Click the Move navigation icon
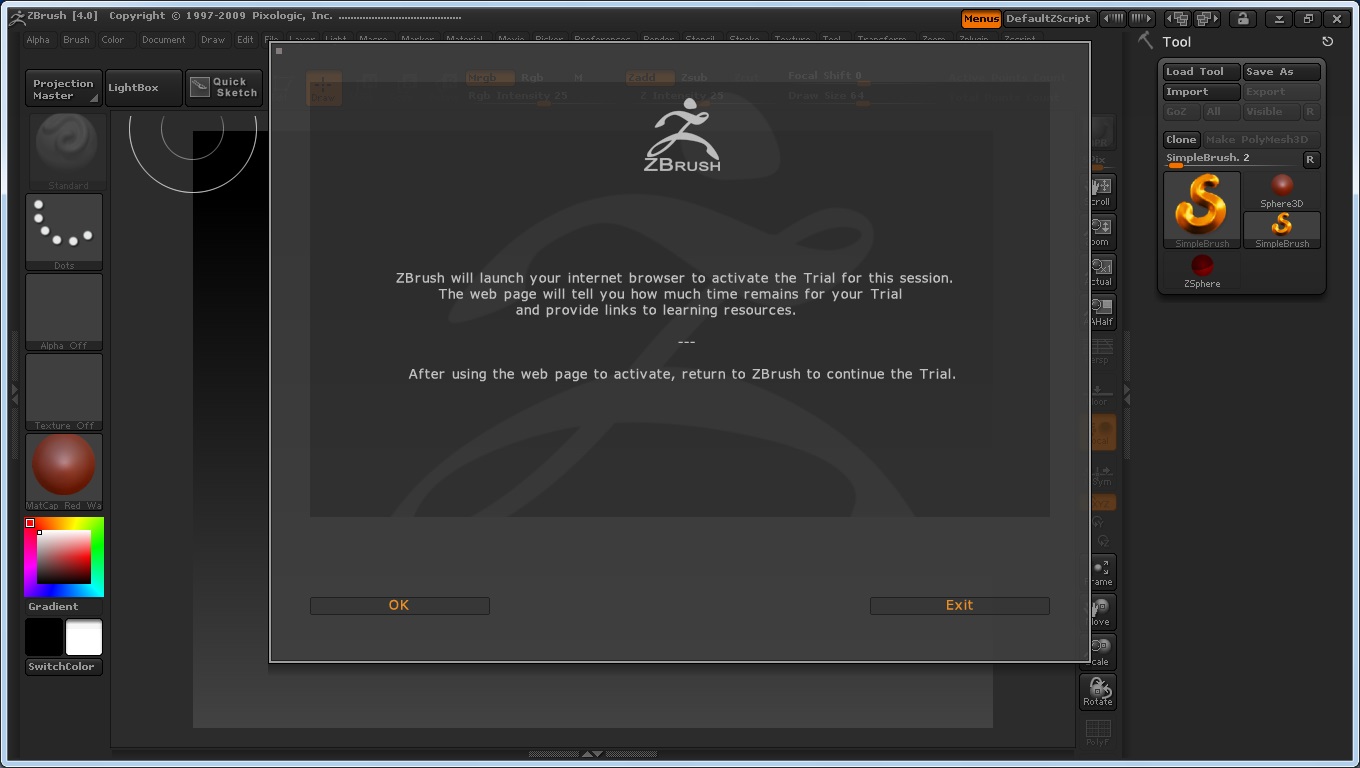 coord(1101,611)
